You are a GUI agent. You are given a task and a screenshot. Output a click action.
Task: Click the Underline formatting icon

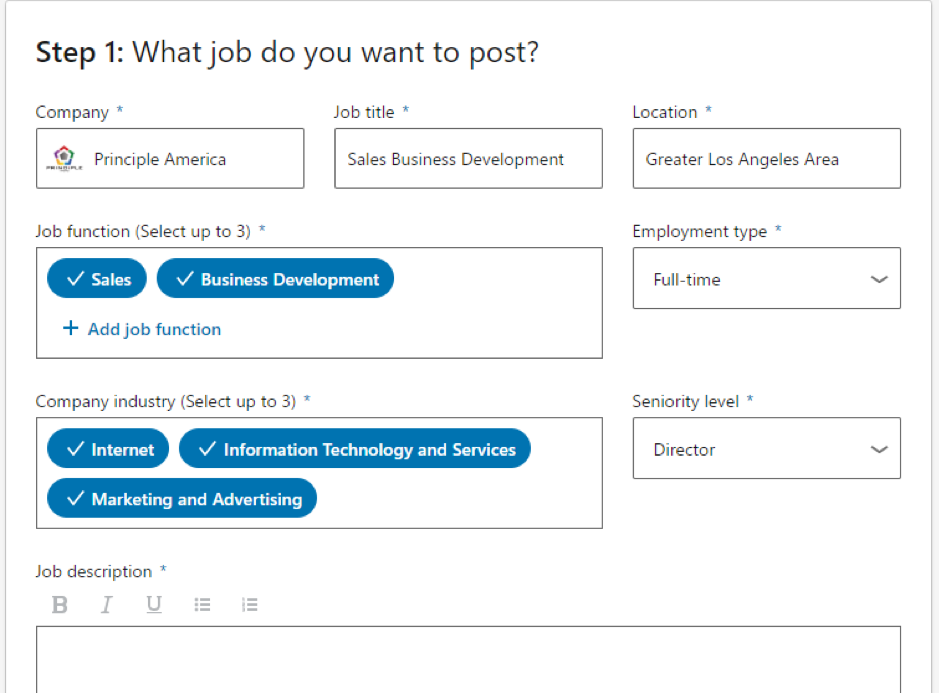point(154,605)
